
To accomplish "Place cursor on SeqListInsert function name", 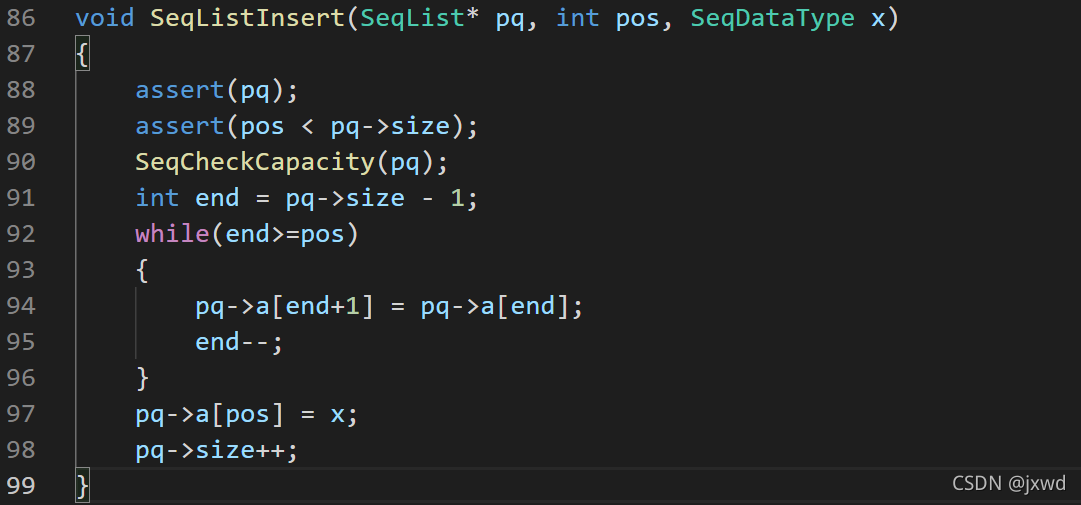I will 247,18.
